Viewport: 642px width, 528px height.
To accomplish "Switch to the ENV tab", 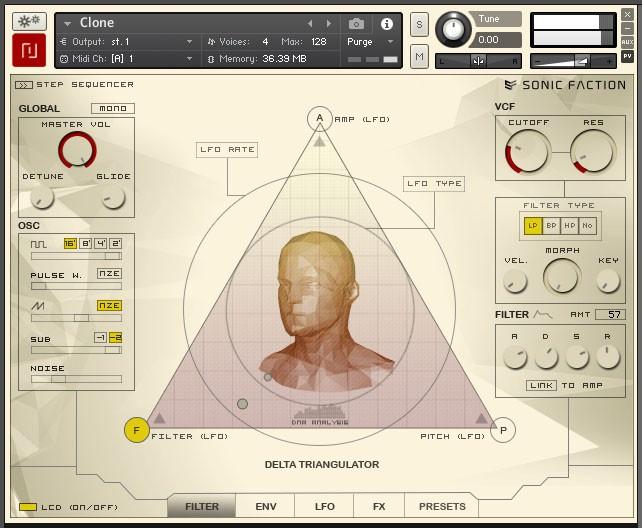I will 266,507.
